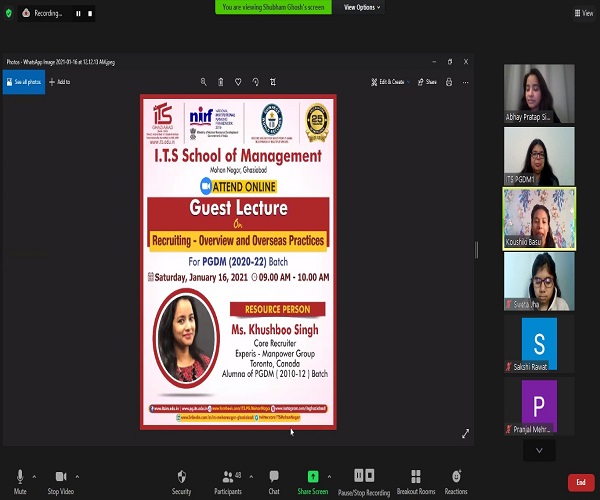
Task: Open the Chat panel
Action: [x=274, y=481]
